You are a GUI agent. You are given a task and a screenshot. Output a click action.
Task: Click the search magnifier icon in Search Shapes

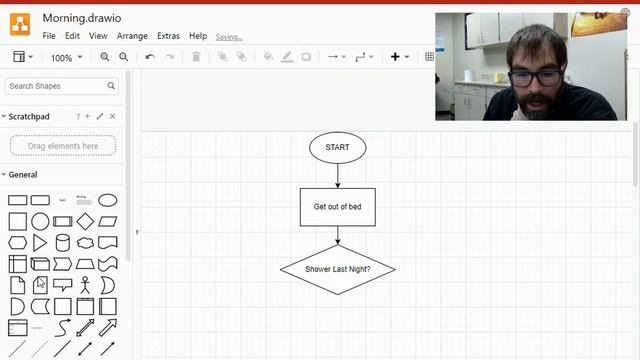[x=111, y=86]
